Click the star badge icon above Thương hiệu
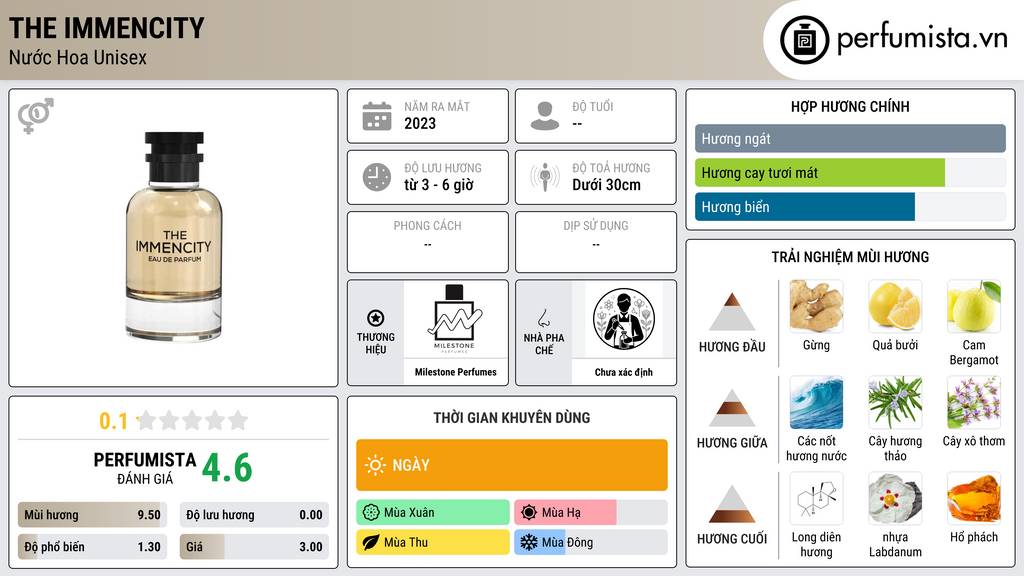The image size is (1024, 576). pos(376,318)
